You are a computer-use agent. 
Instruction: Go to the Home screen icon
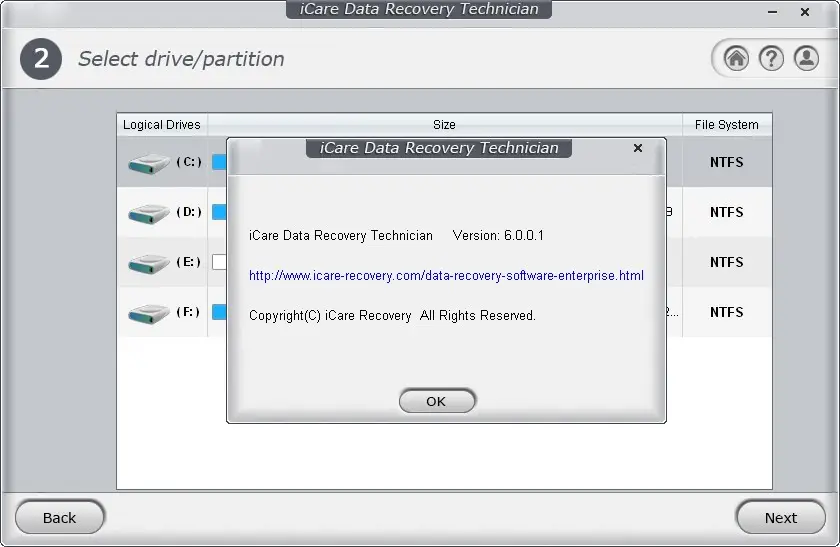point(736,58)
